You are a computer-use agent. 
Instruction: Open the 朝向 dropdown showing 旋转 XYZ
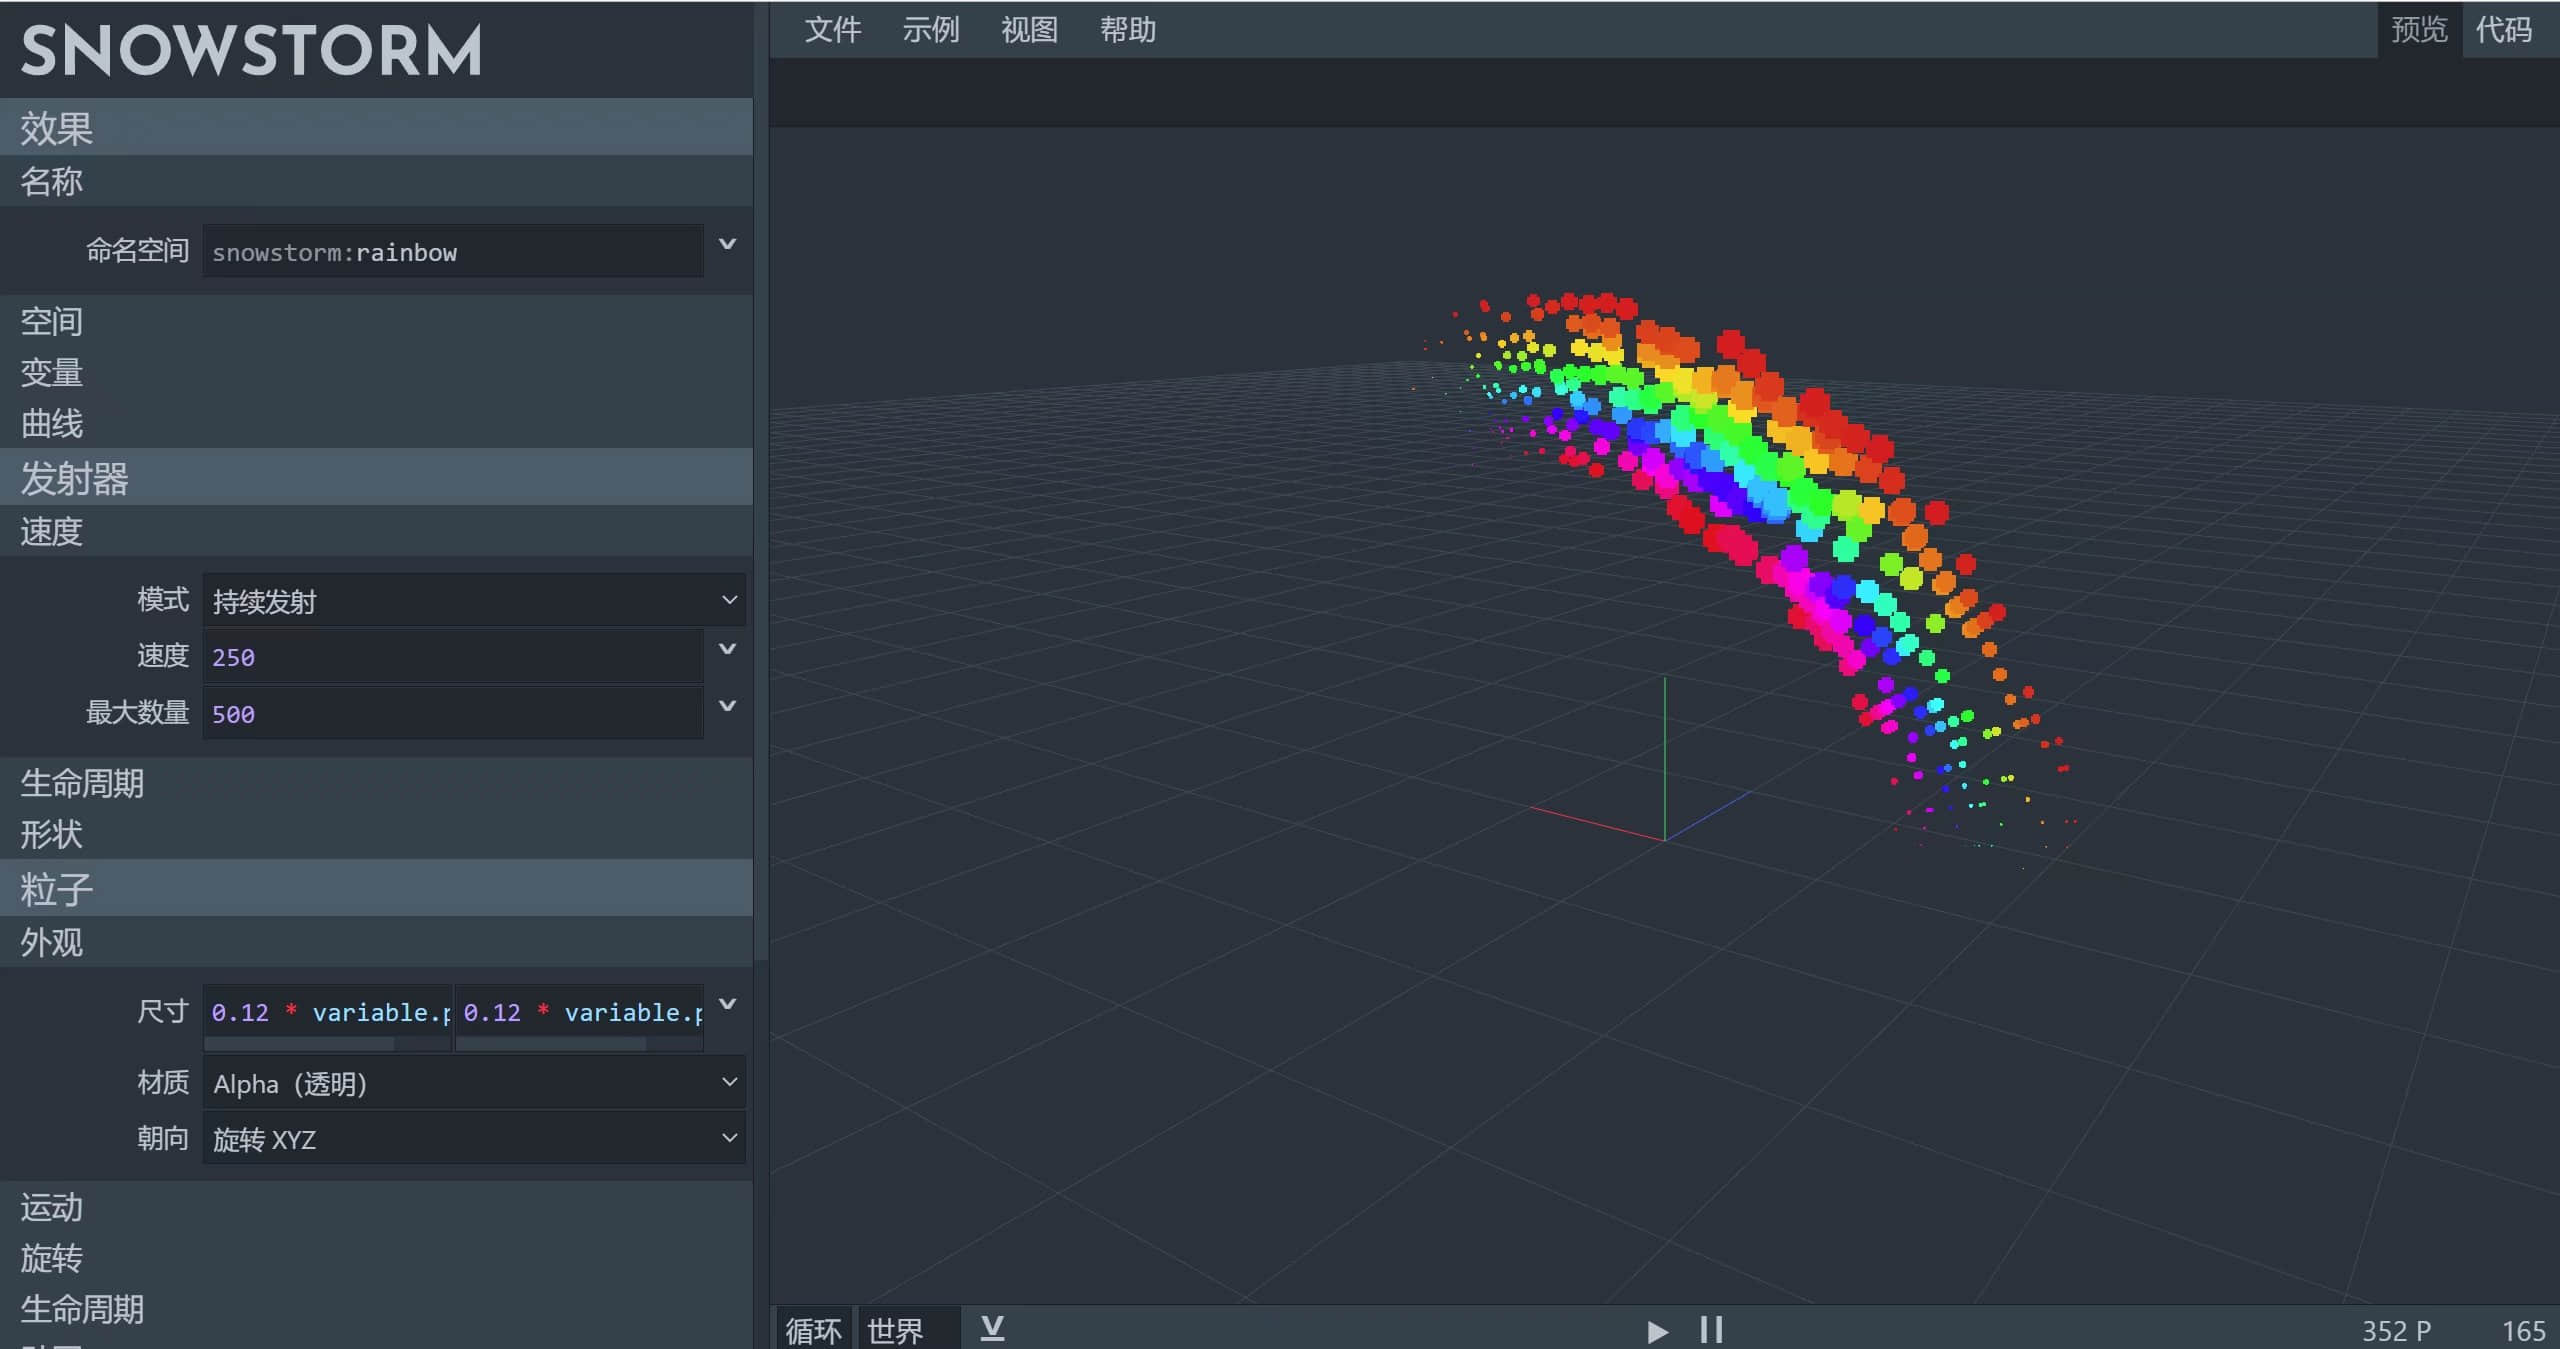[x=474, y=1139]
